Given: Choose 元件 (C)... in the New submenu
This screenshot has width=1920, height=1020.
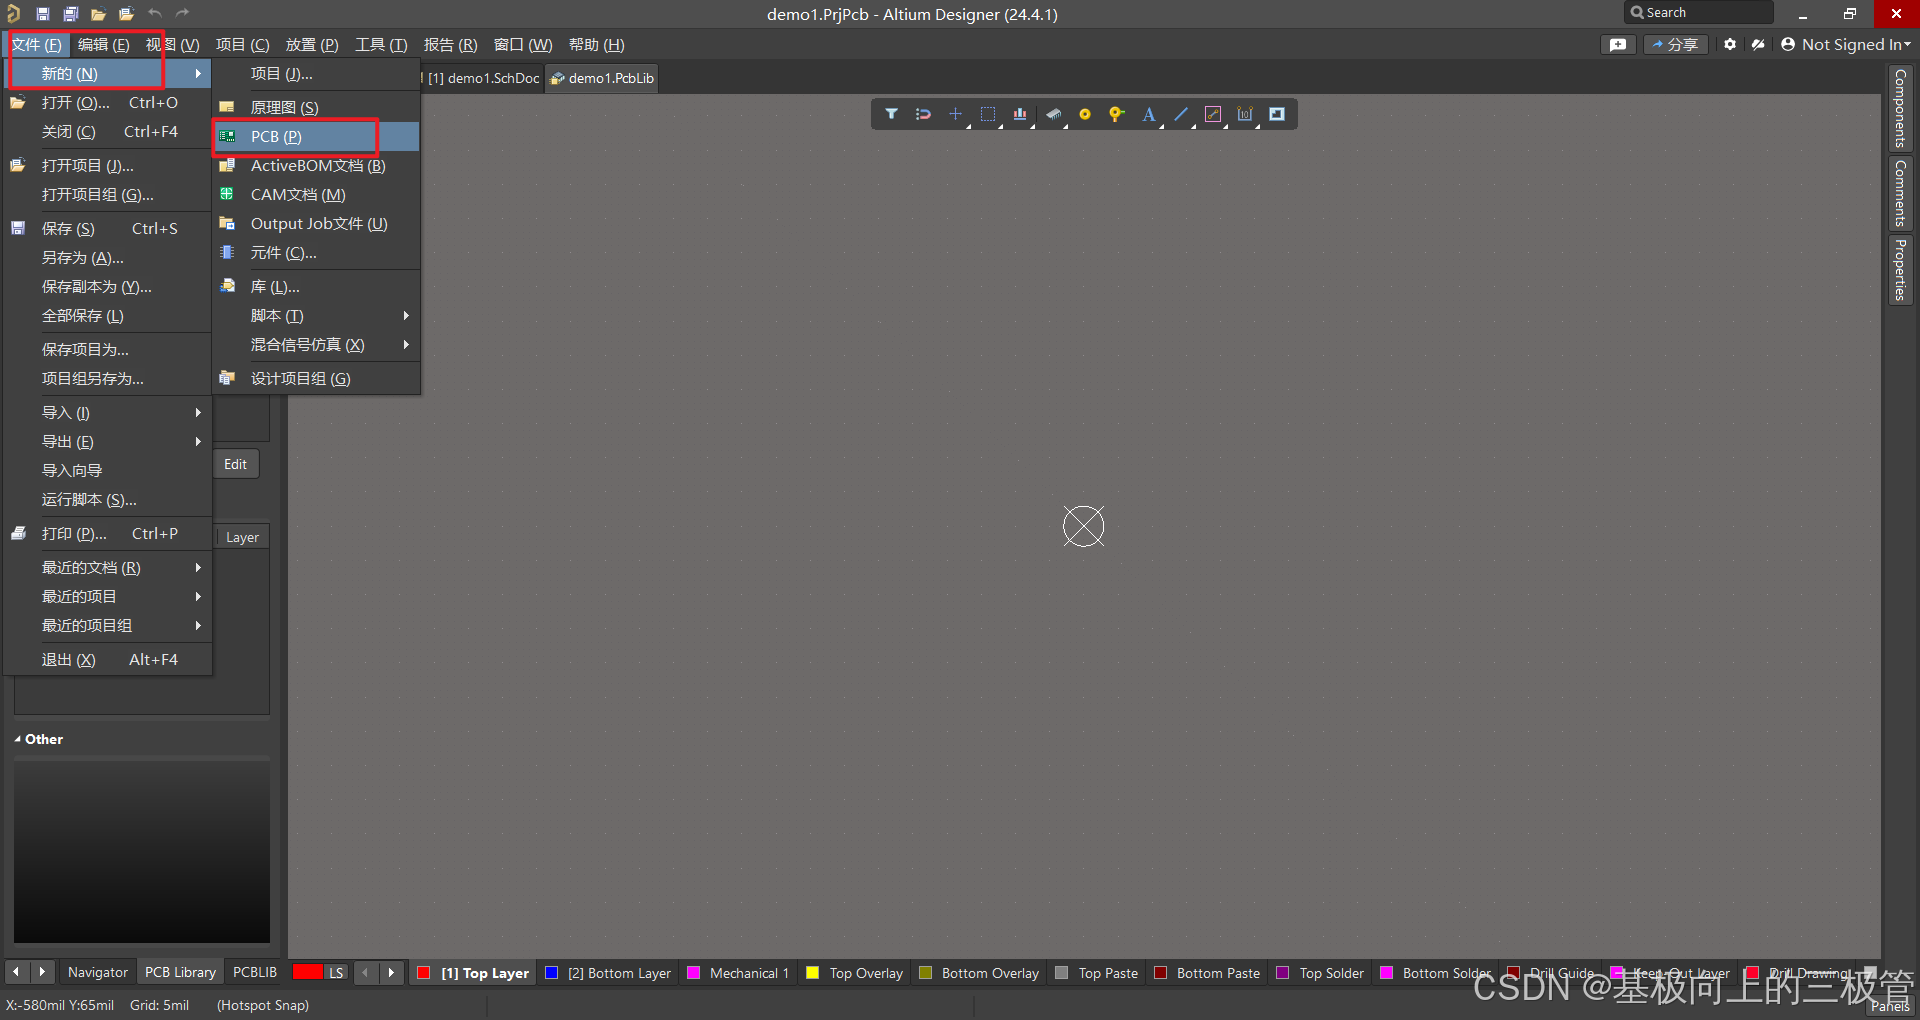Looking at the screenshot, I should [316, 253].
